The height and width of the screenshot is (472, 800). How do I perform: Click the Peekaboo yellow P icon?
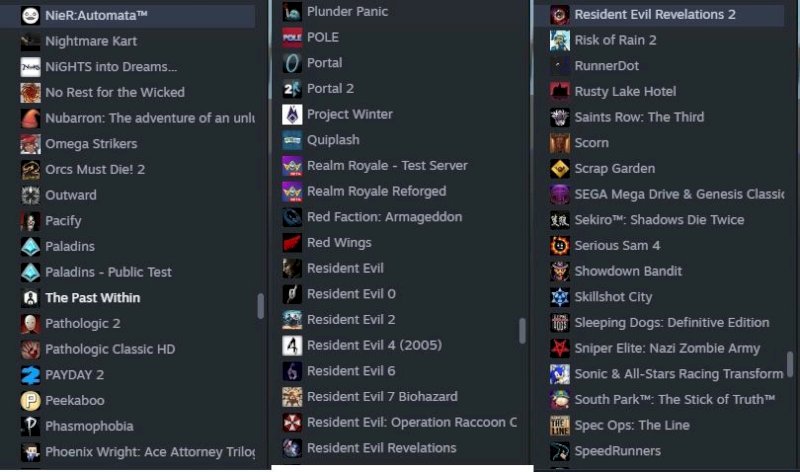tap(30, 401)
